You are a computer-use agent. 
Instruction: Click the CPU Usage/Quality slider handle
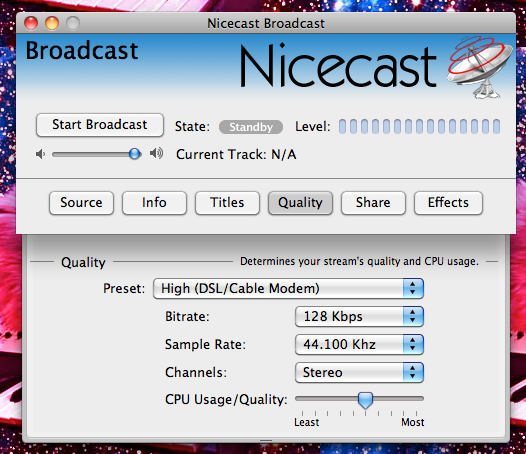(365, 400)
